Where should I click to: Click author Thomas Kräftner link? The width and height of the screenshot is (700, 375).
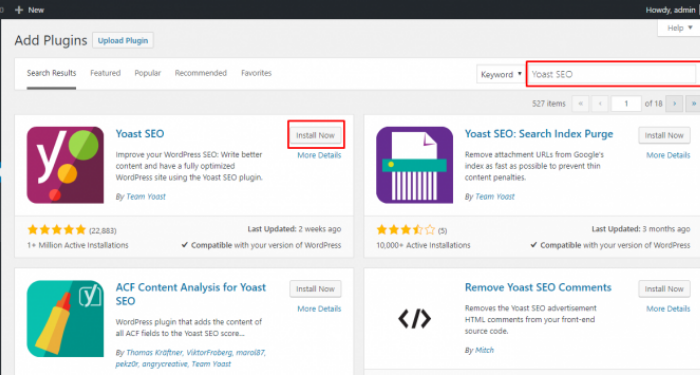point(154,353)
